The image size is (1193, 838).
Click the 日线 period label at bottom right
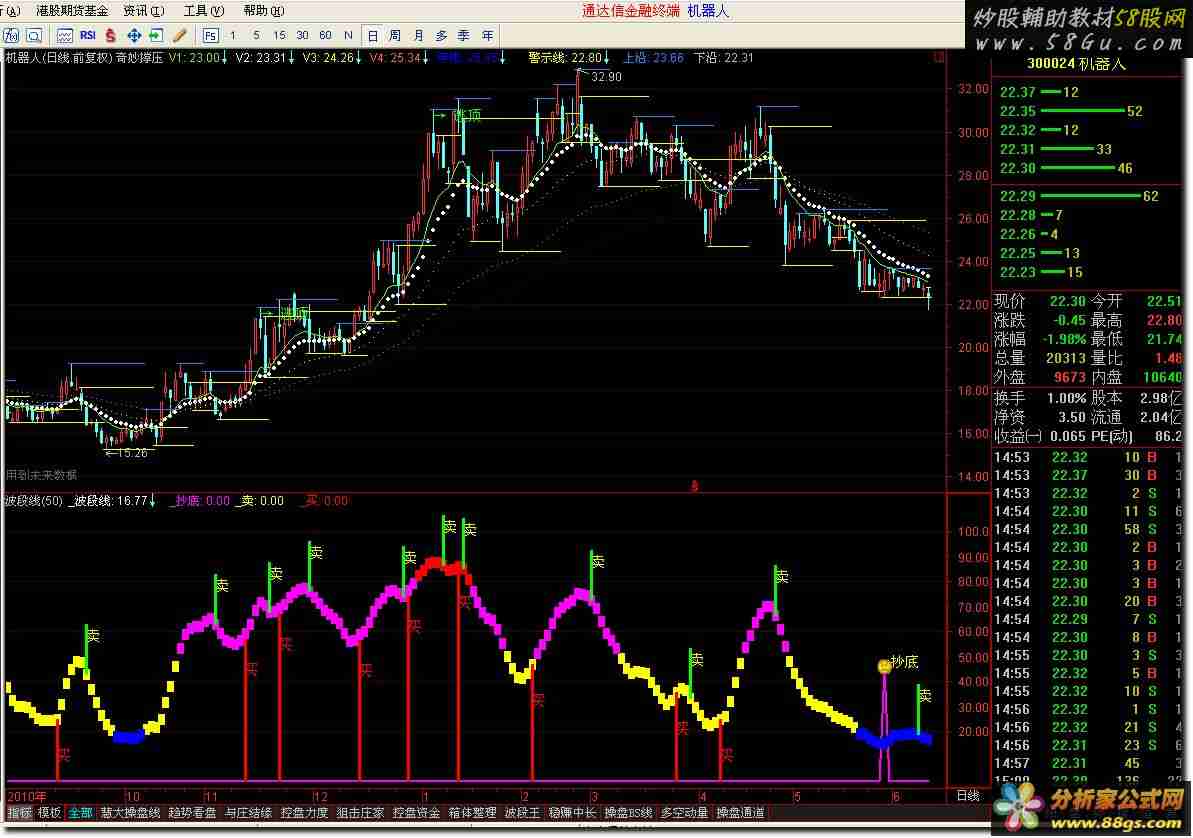(x=968, y=795)
